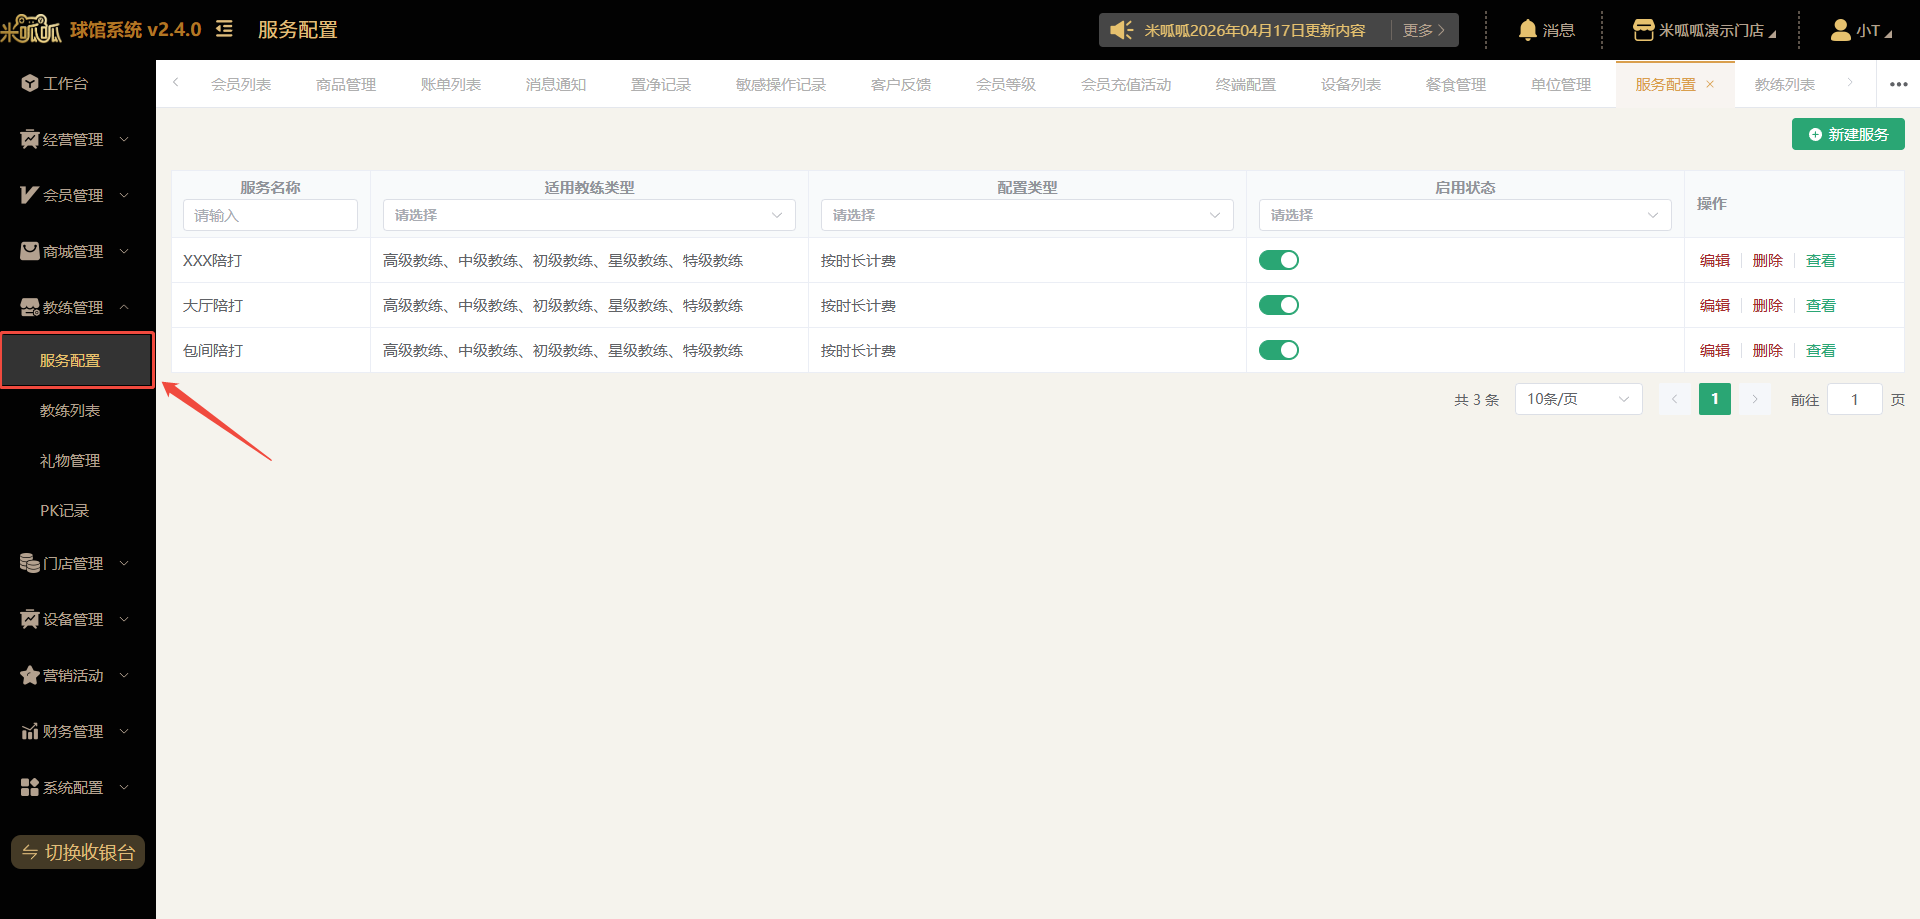The image size is (1920, 919).
Task: Open the user avatar icon for 小T
Action: tap(1840, 30)
